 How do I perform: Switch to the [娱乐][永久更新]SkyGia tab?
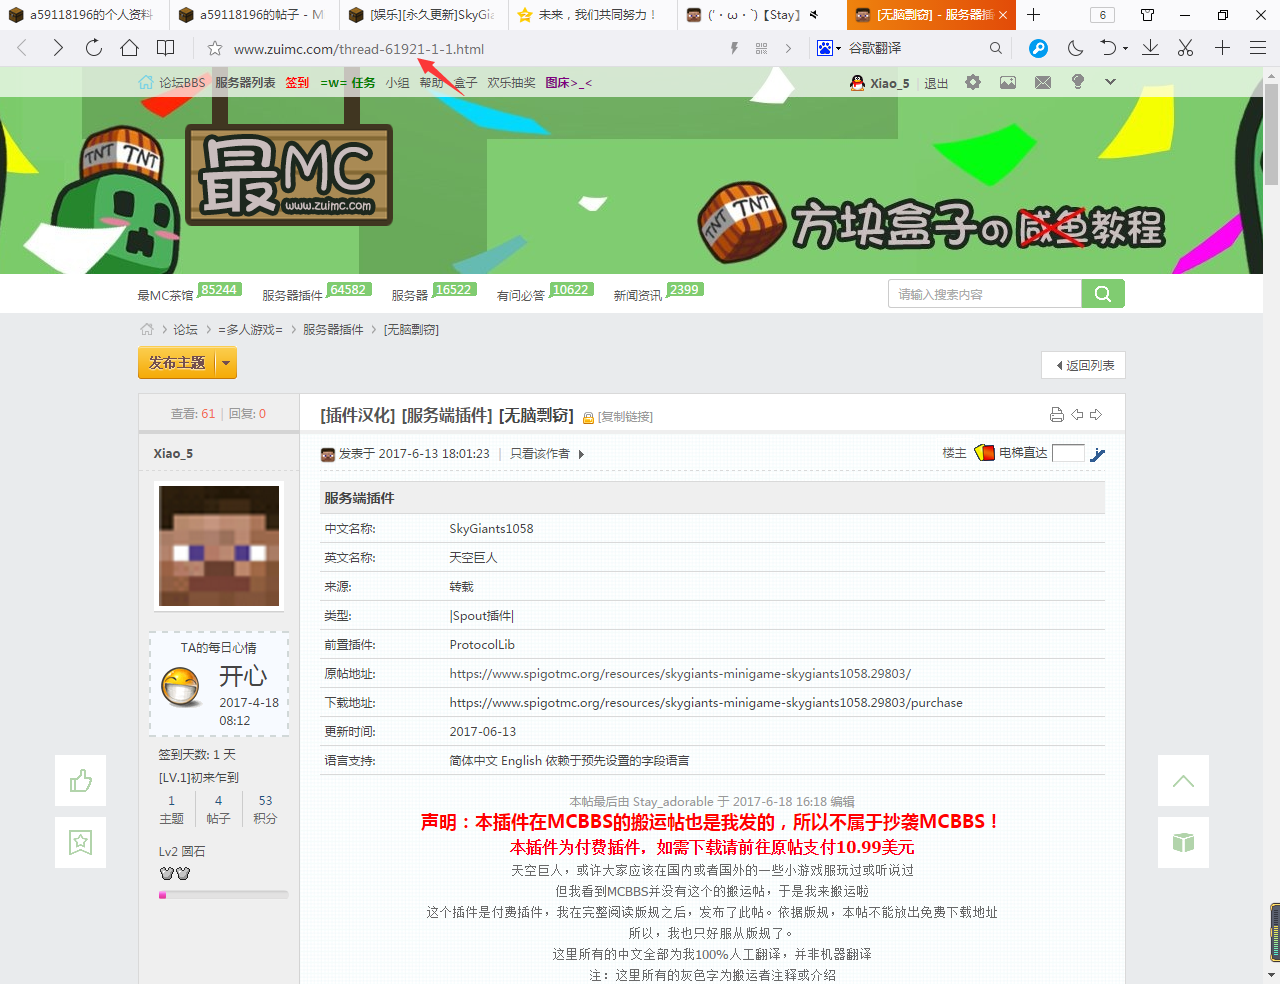coord(422,15)
